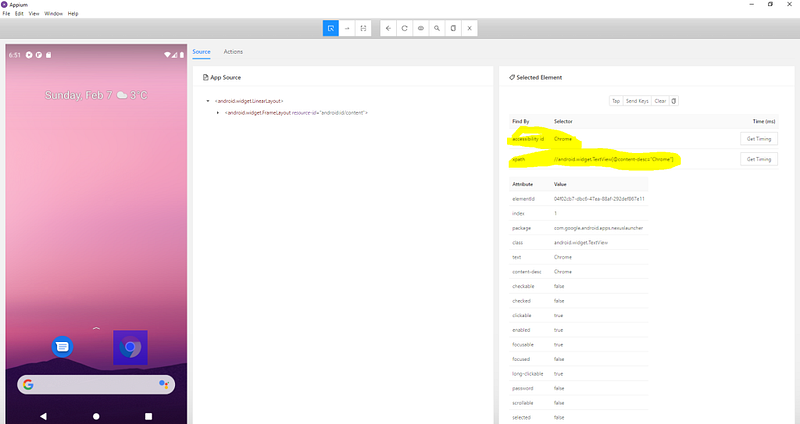Select android.widget.FrameLayout source tree row
Screen dimensions: 800x424
click(x=296, y=113)
